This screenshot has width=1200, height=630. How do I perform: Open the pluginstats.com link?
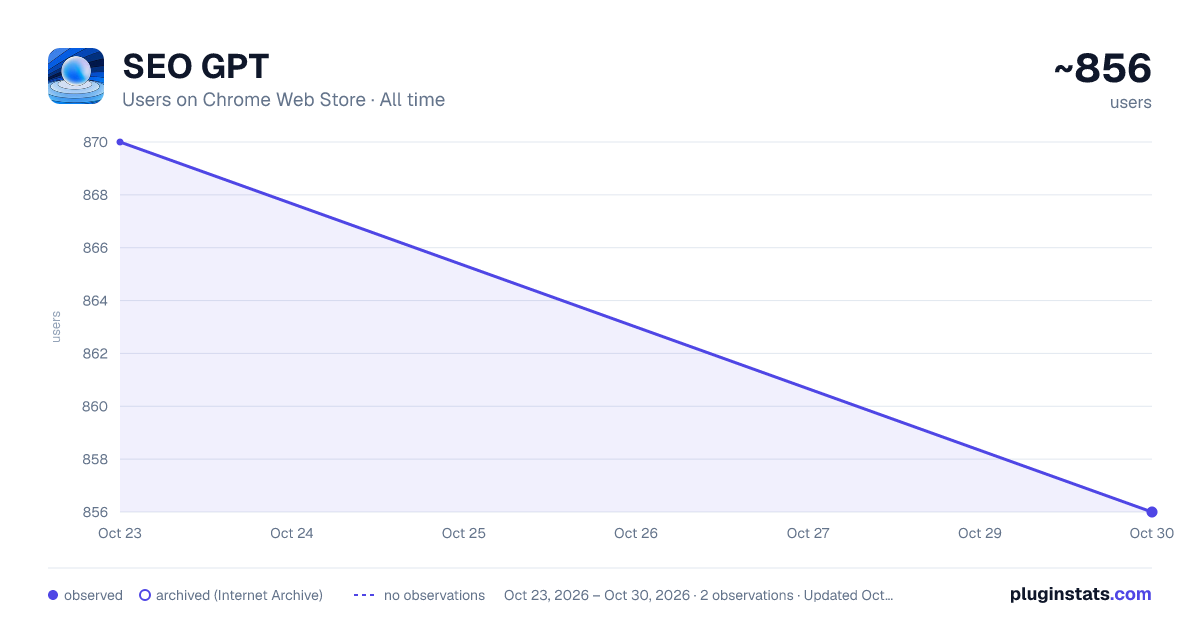[1080, 594]
